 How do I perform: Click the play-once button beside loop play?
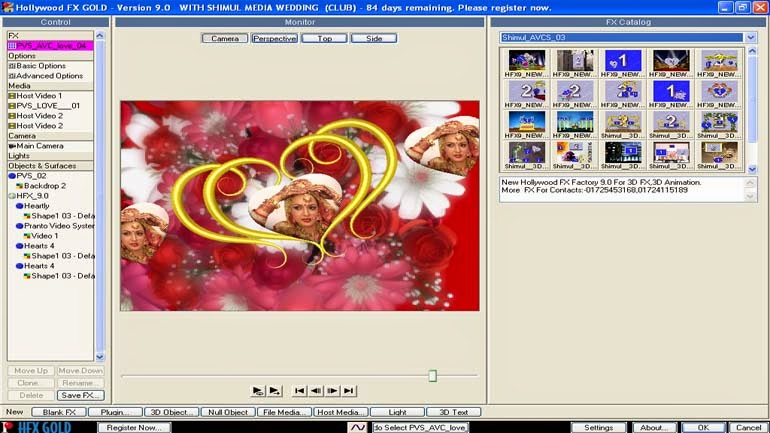click(x=275, y=391)
